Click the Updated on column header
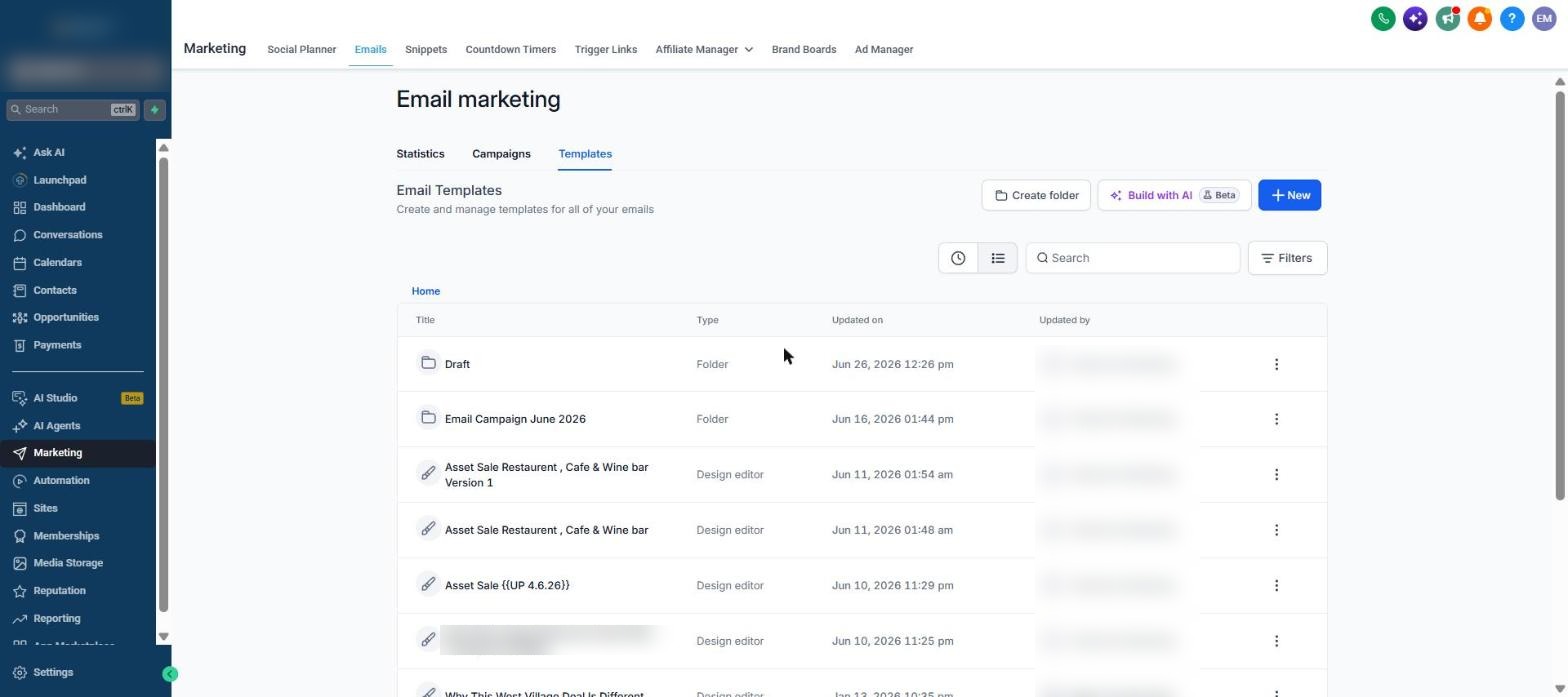Viewport: 1568px width, 697px height. click(x=857, y=320)
